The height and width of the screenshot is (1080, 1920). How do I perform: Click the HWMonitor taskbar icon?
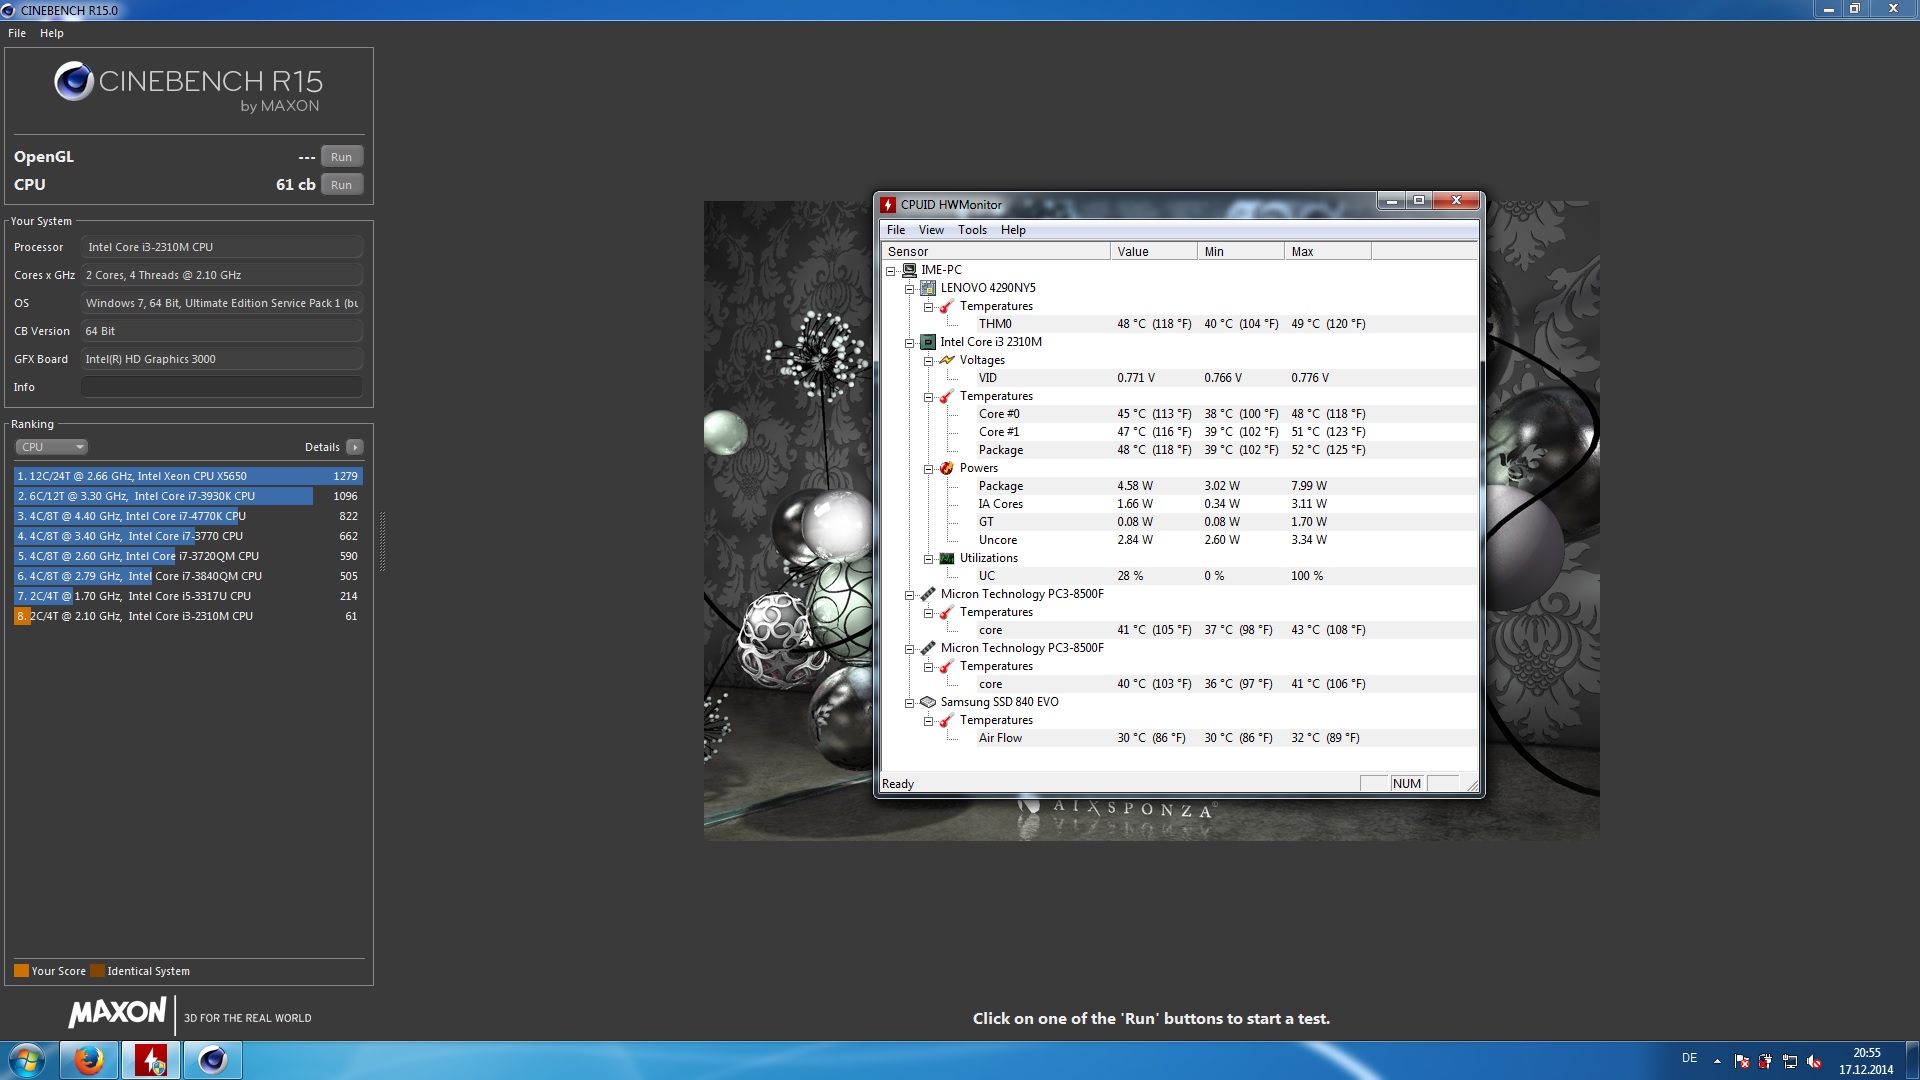(151, 1060)
